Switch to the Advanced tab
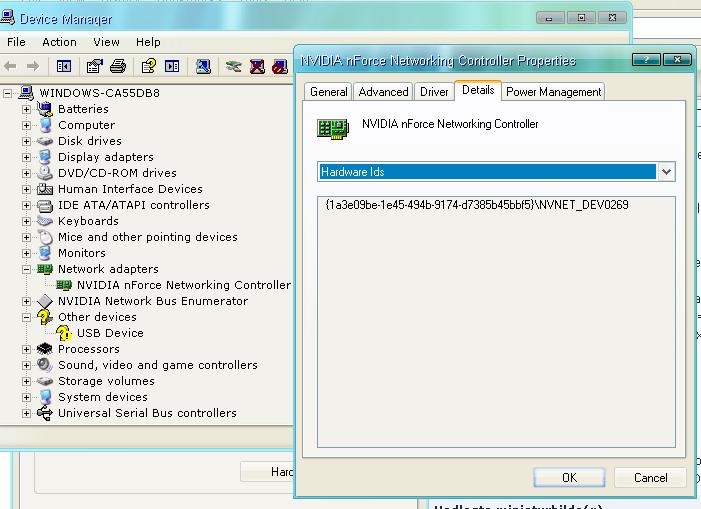 [384, 92]
